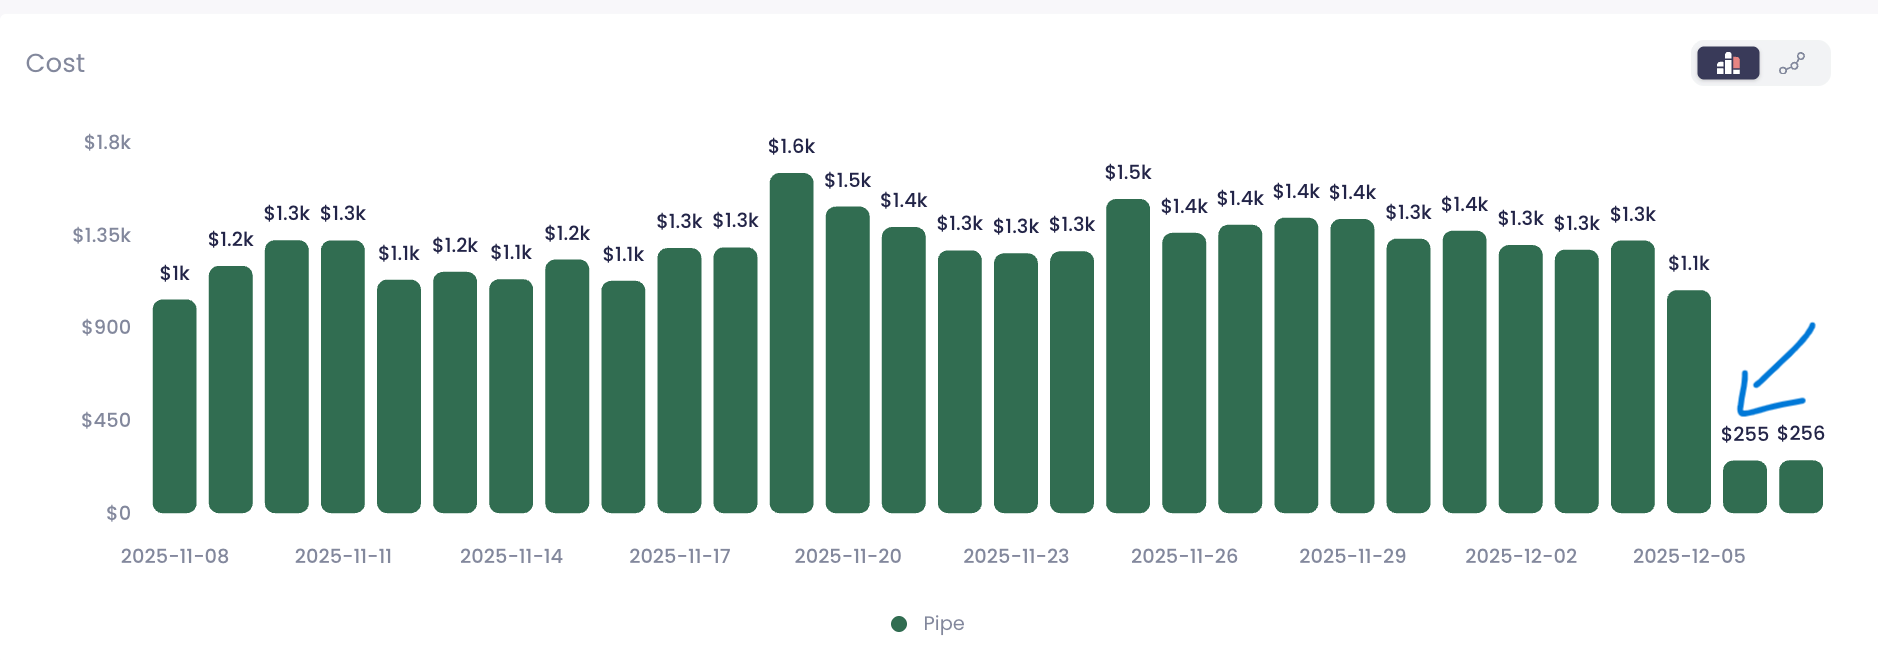The height and width of the screenshot is (660, 1878).
Task: Open the chart type switcher control
Action: point(1760,62)
